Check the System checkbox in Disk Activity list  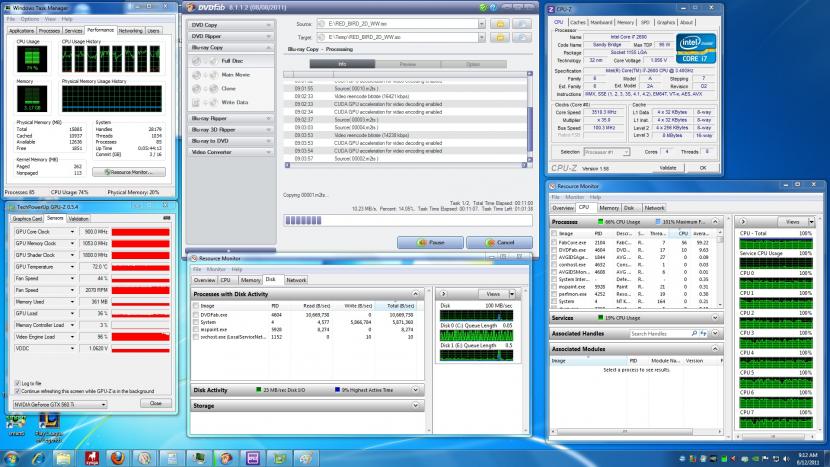[196, 322]
